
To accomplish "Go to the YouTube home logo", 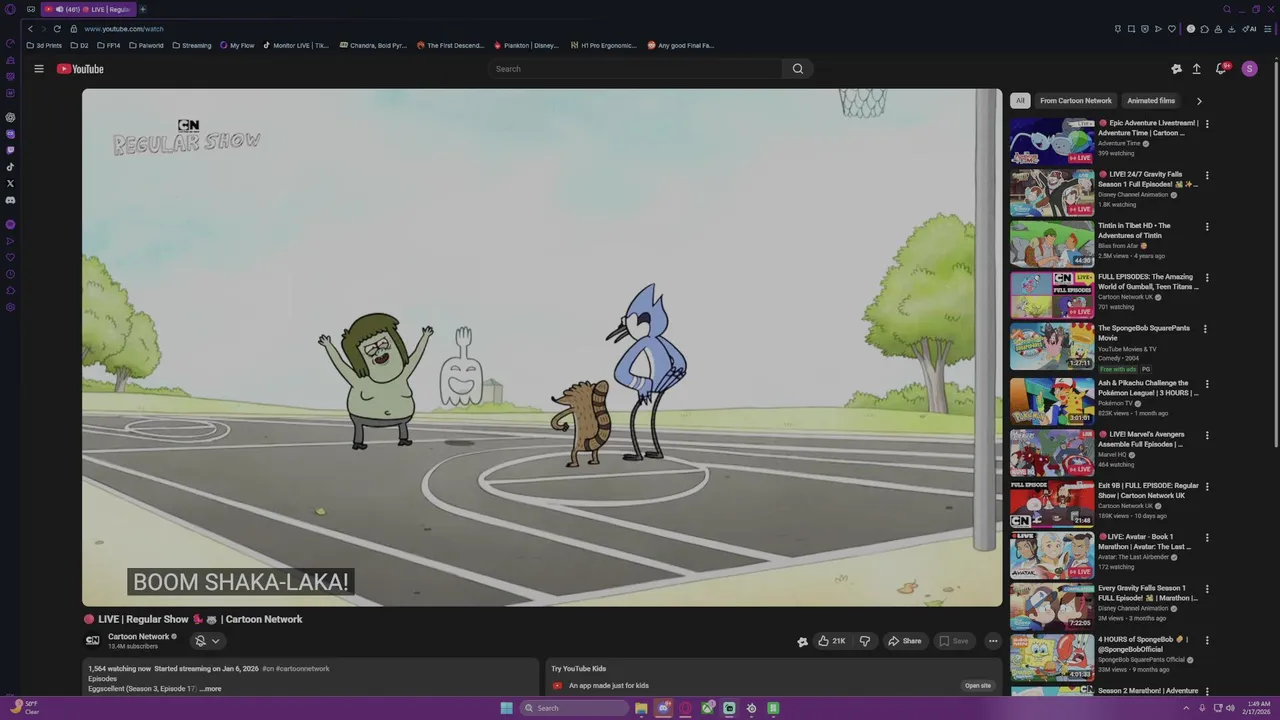I will (80, 69).
